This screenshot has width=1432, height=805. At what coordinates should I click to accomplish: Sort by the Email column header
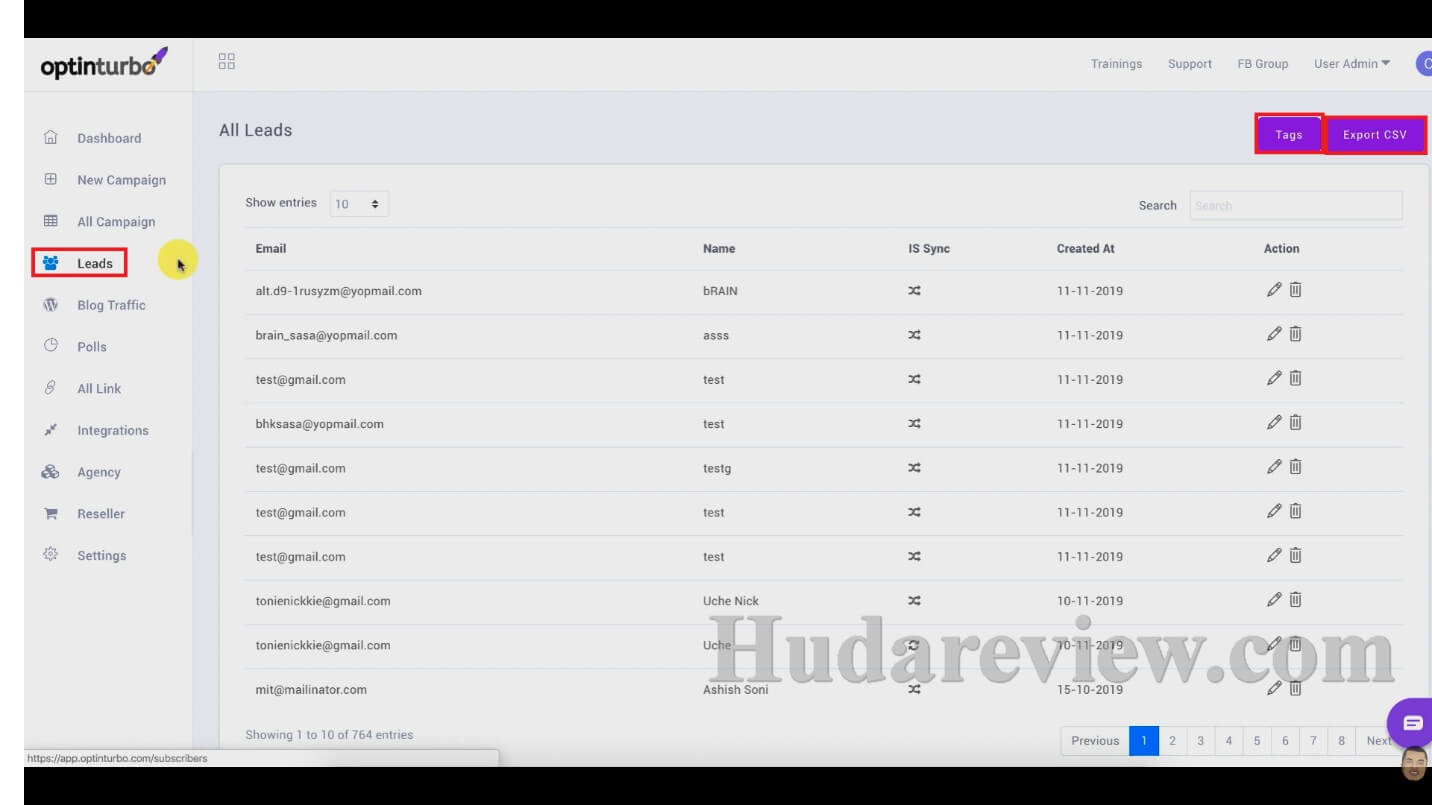tap(271, 248)
